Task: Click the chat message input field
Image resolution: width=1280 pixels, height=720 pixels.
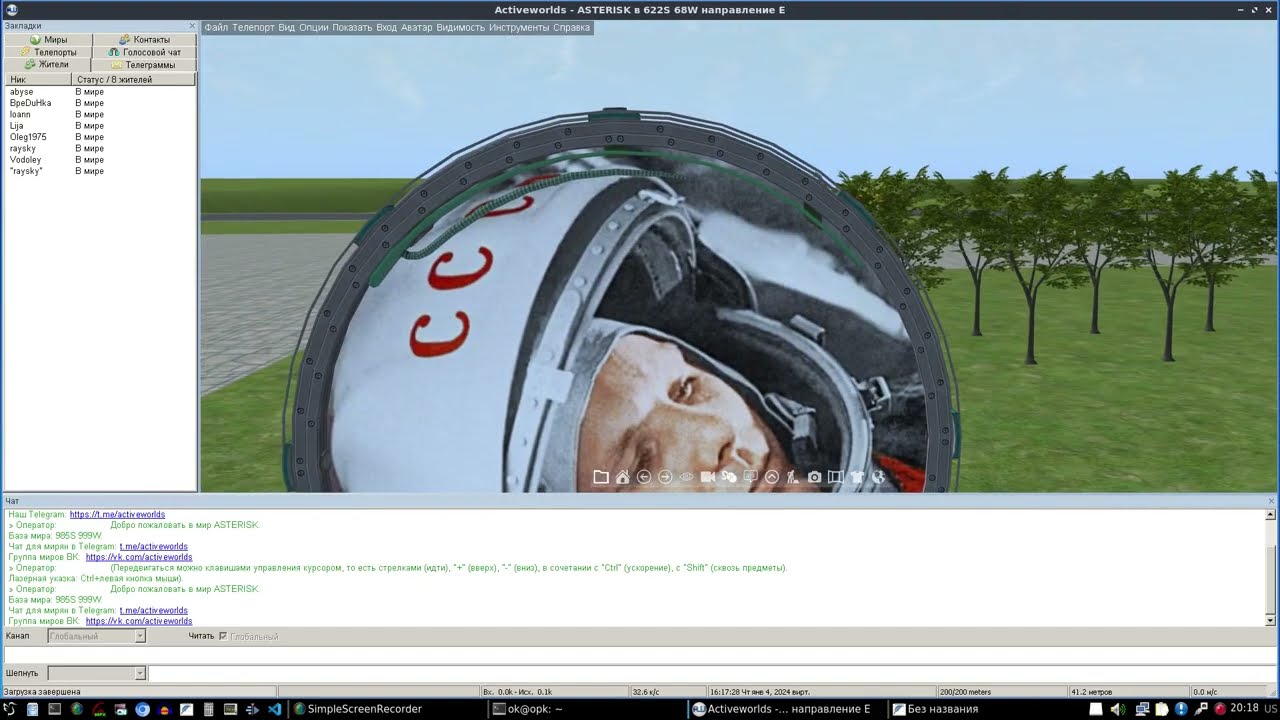Action: coord(640,654)
